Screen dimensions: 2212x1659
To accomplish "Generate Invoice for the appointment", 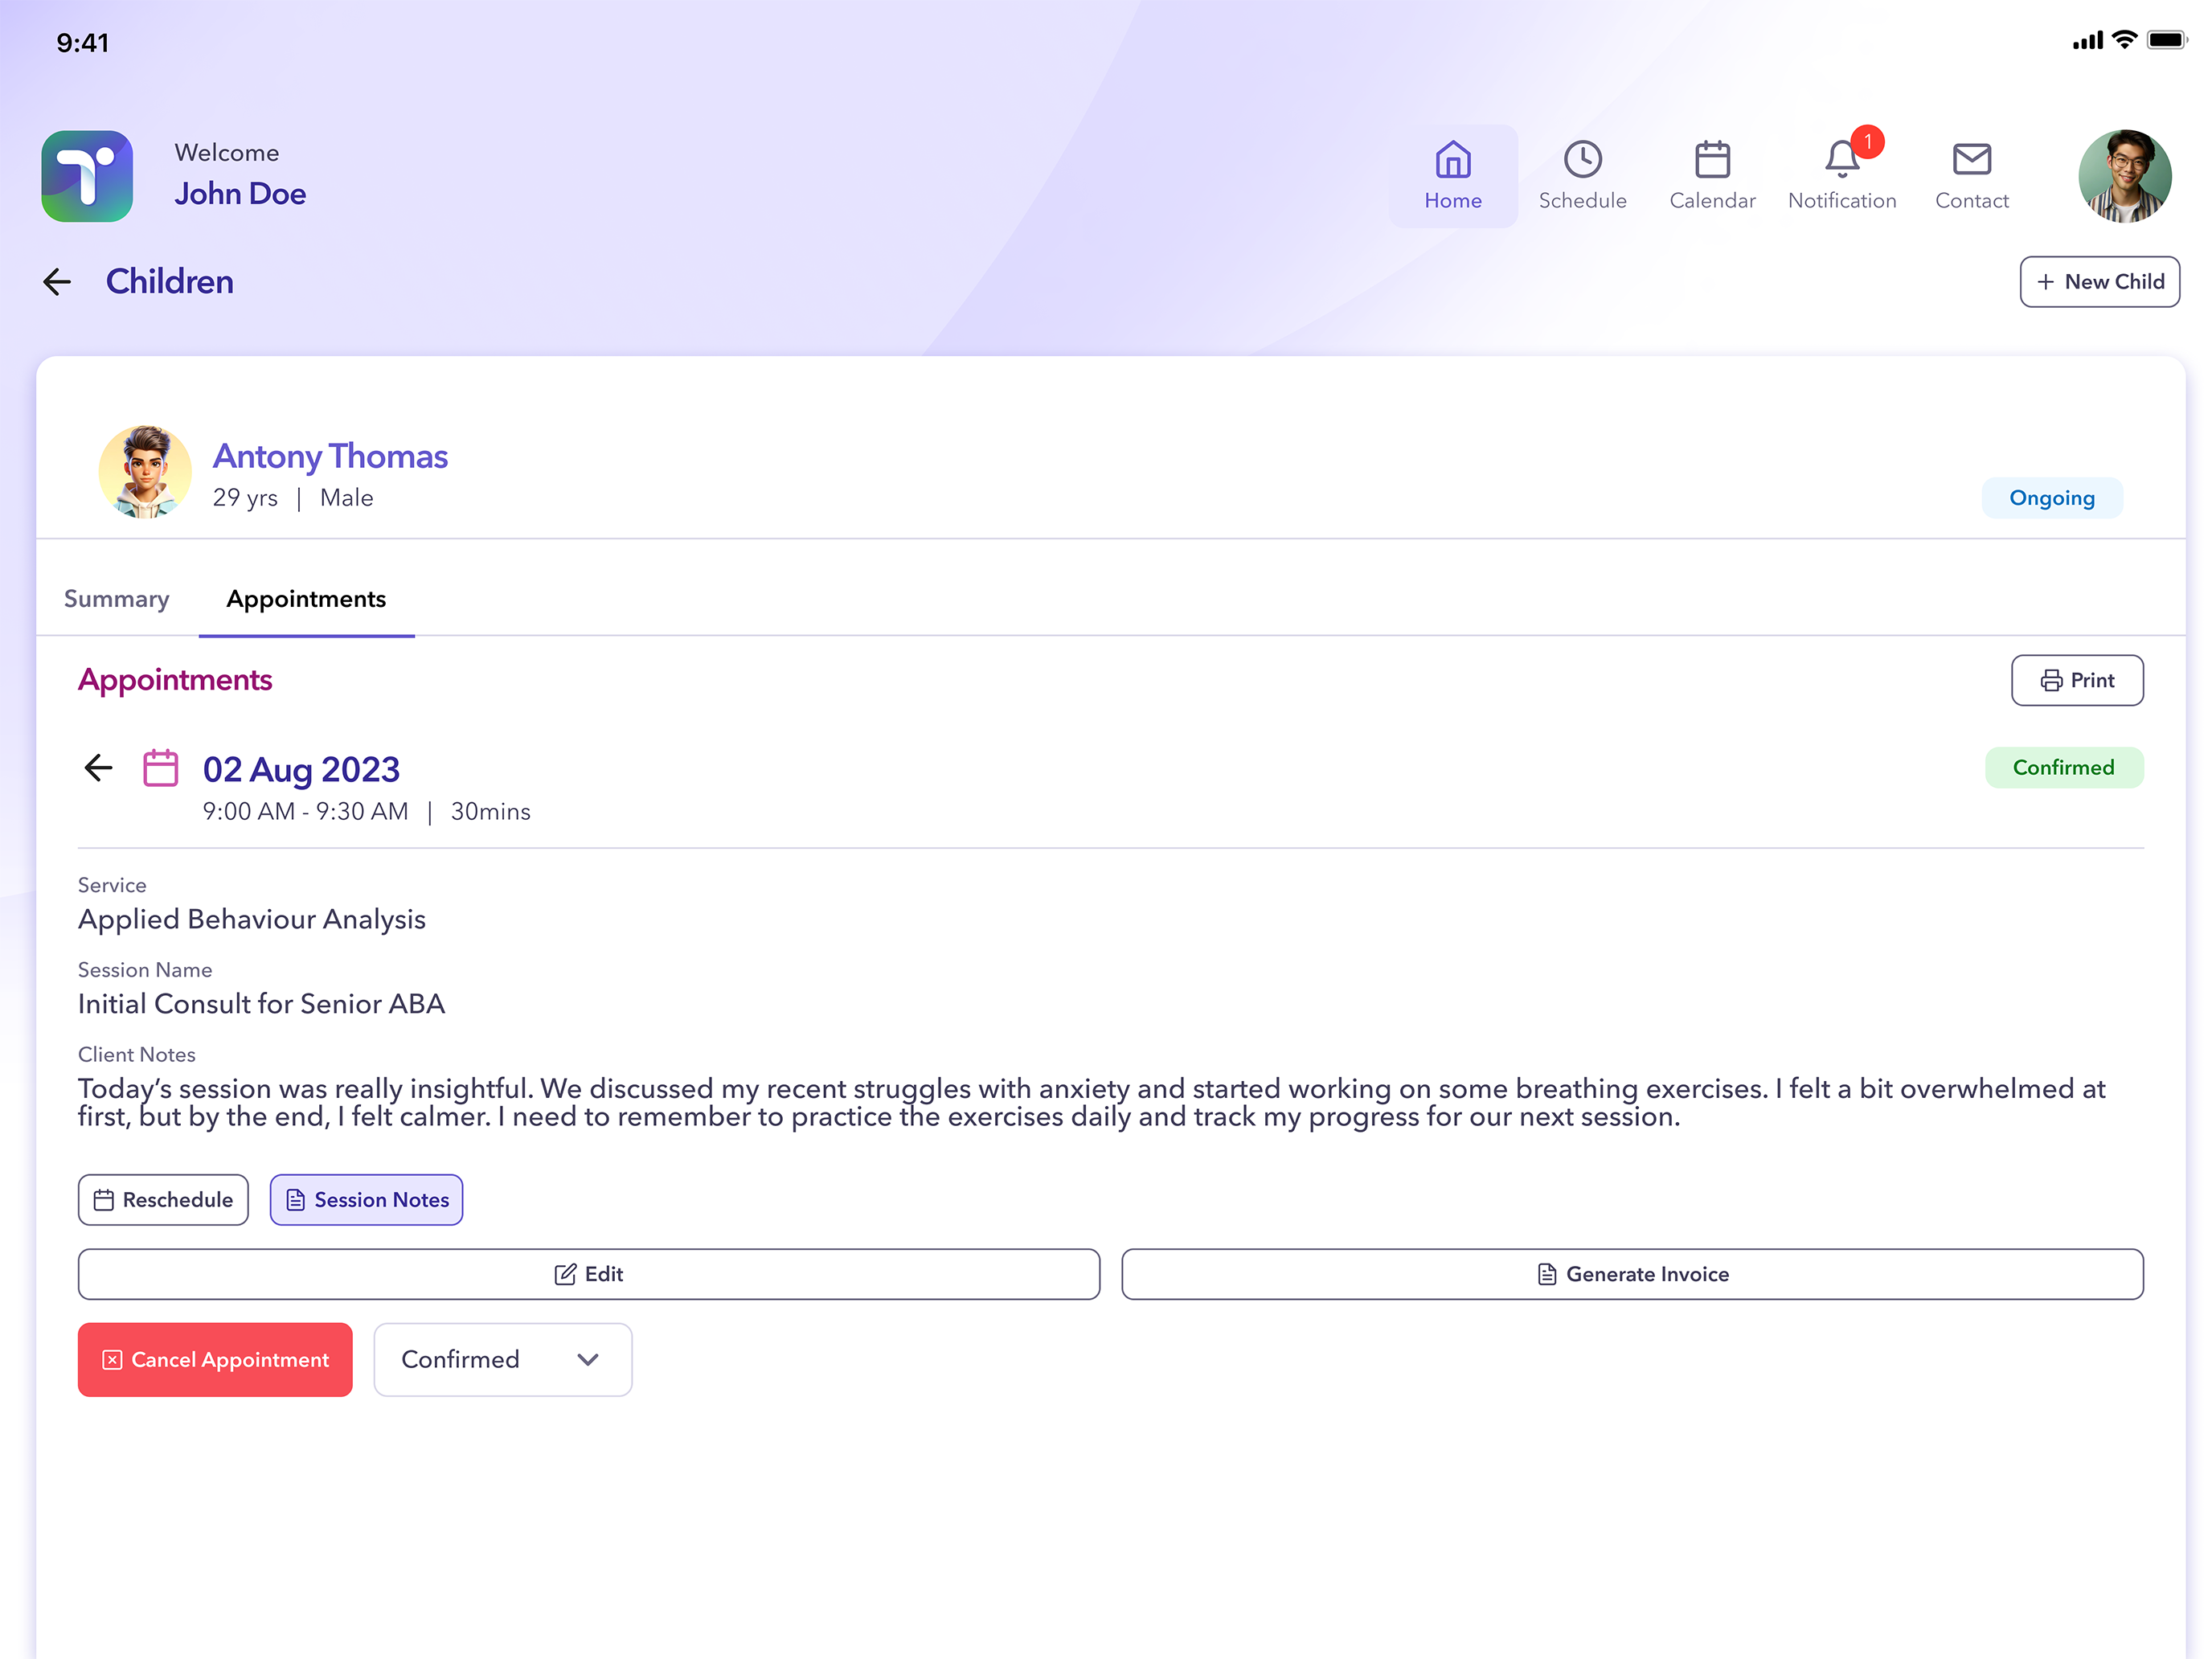I will pyautogui.click(x=1632, y=1274).
